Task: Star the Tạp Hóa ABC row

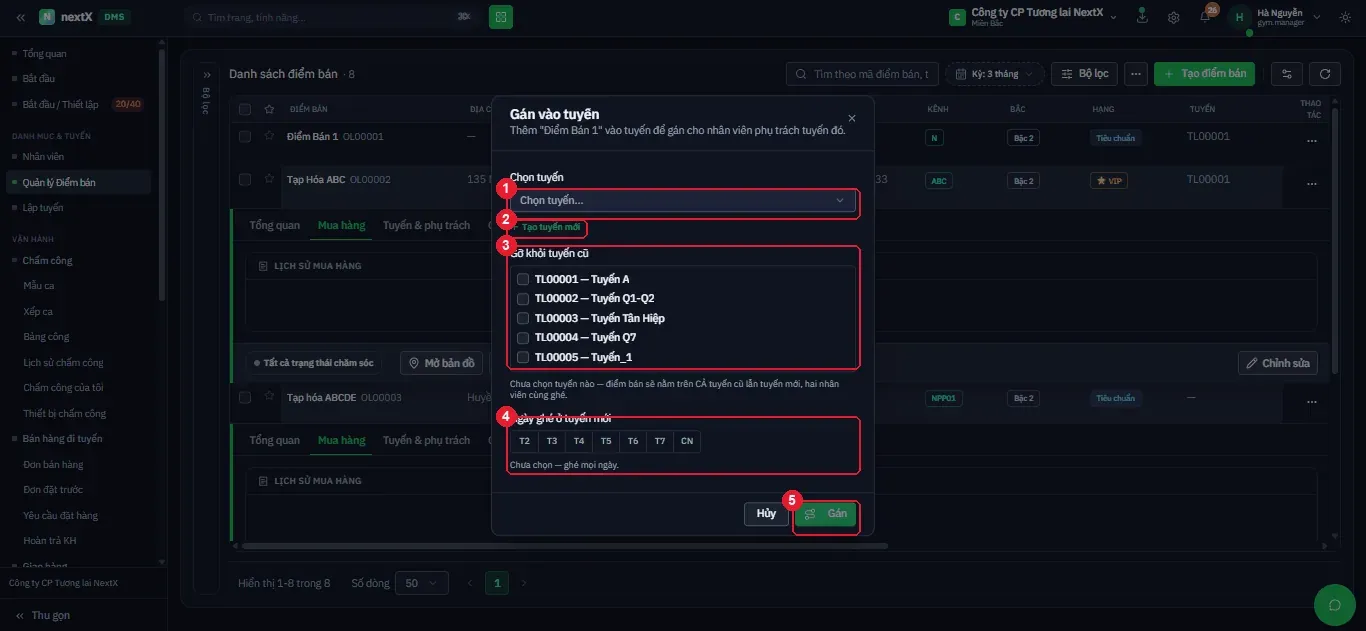Action: coord(268,179)
